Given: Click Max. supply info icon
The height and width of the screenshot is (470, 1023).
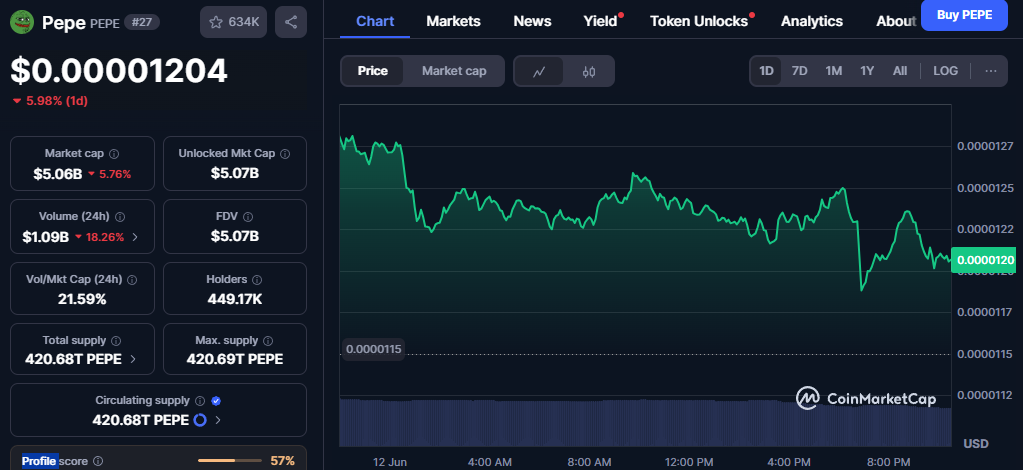Looking at the screenshot, I should click(x=268, y=341).
